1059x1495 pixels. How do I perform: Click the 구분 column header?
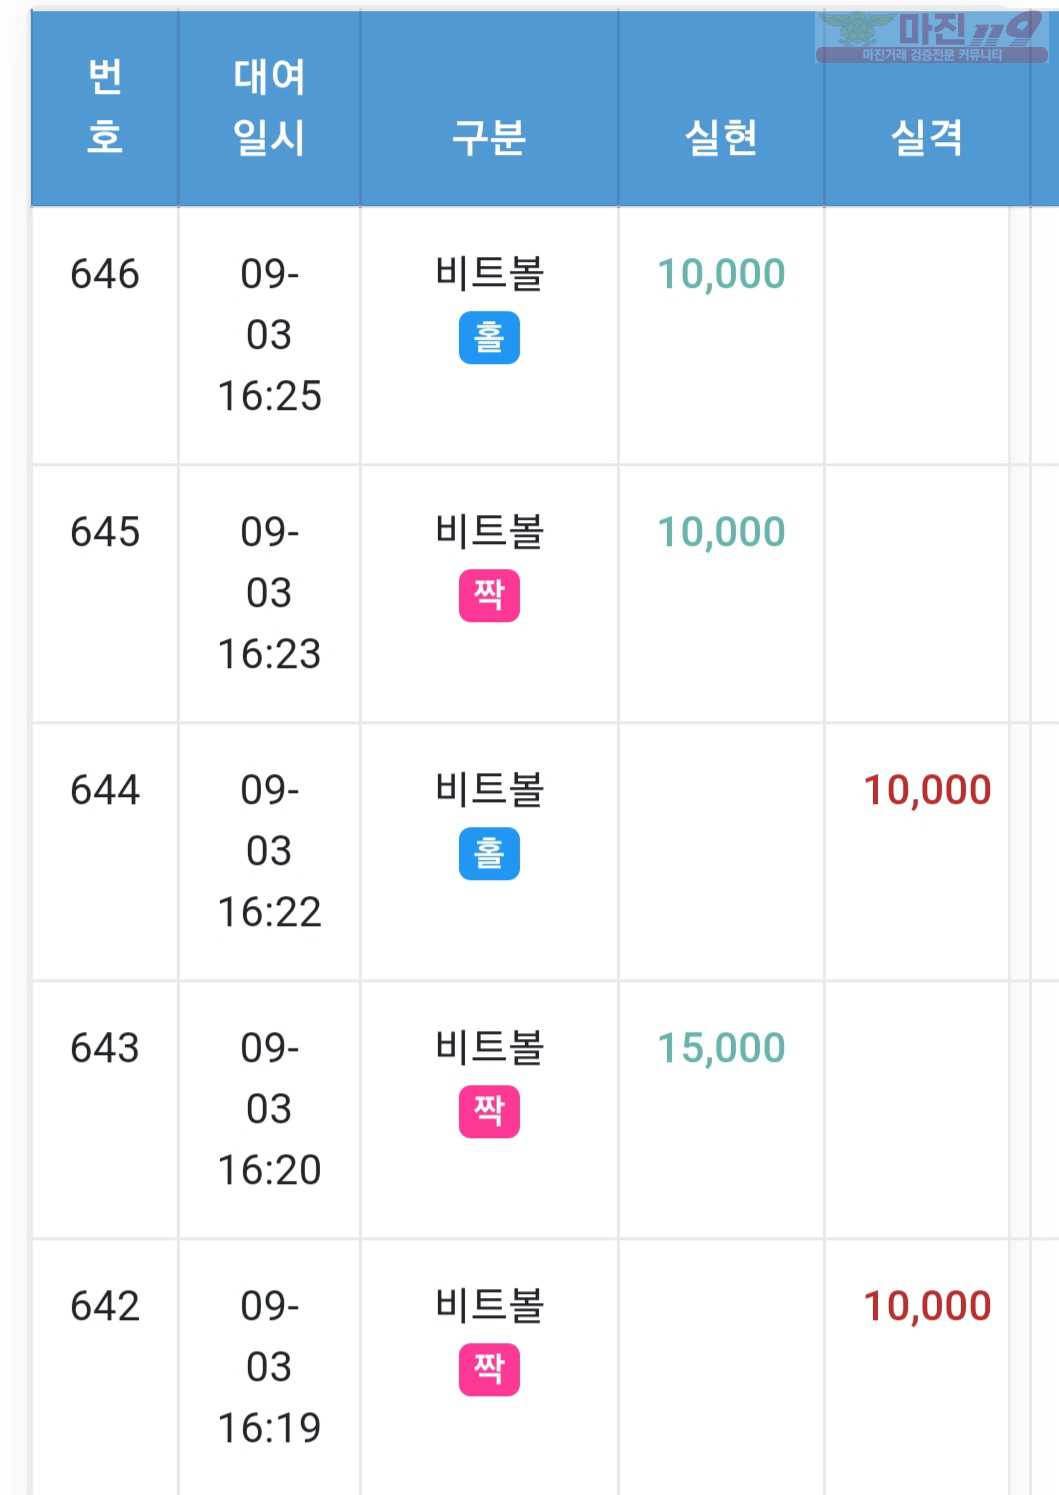tap(489, 137)
